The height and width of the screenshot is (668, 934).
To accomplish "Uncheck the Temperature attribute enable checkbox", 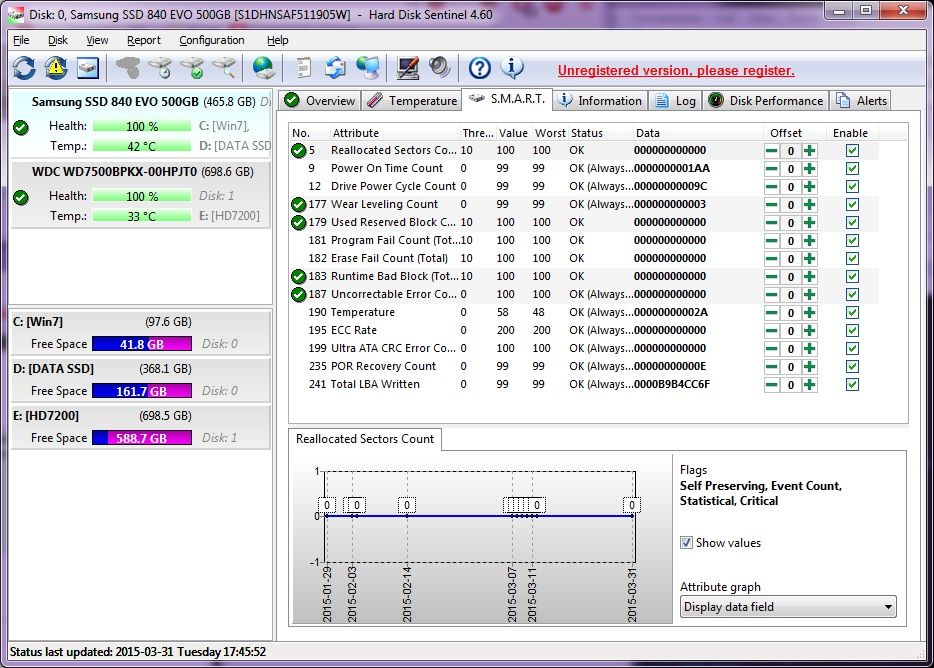I will tap(852, 313).
